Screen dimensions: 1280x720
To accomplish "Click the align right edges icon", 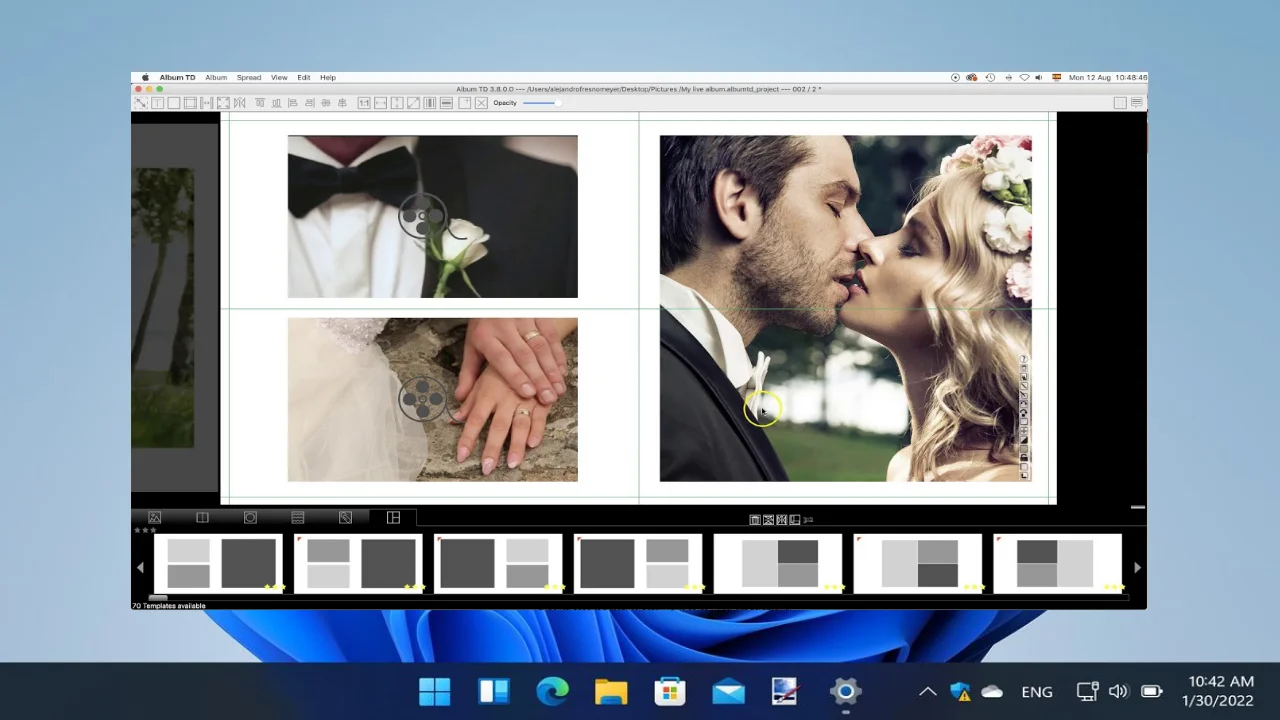I will tap(309, 103).
